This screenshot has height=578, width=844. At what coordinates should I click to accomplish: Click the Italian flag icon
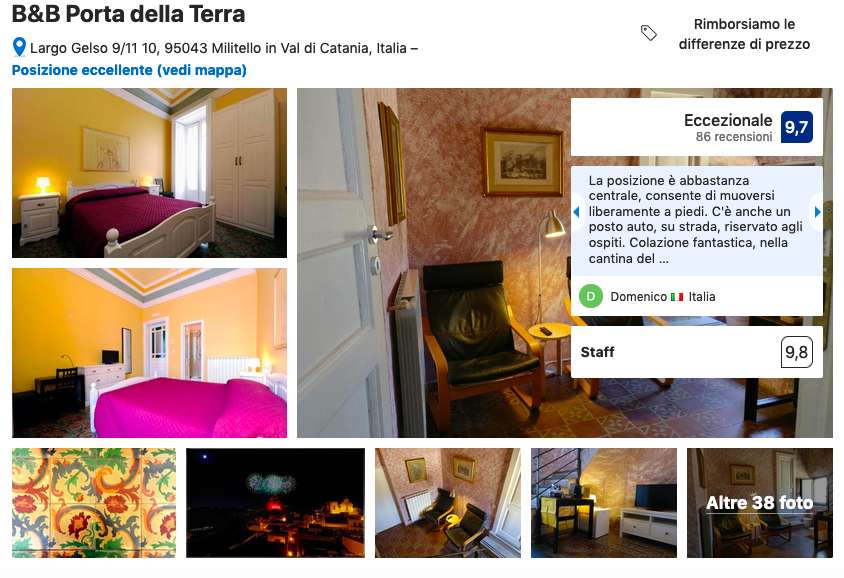tap(677, 297)
